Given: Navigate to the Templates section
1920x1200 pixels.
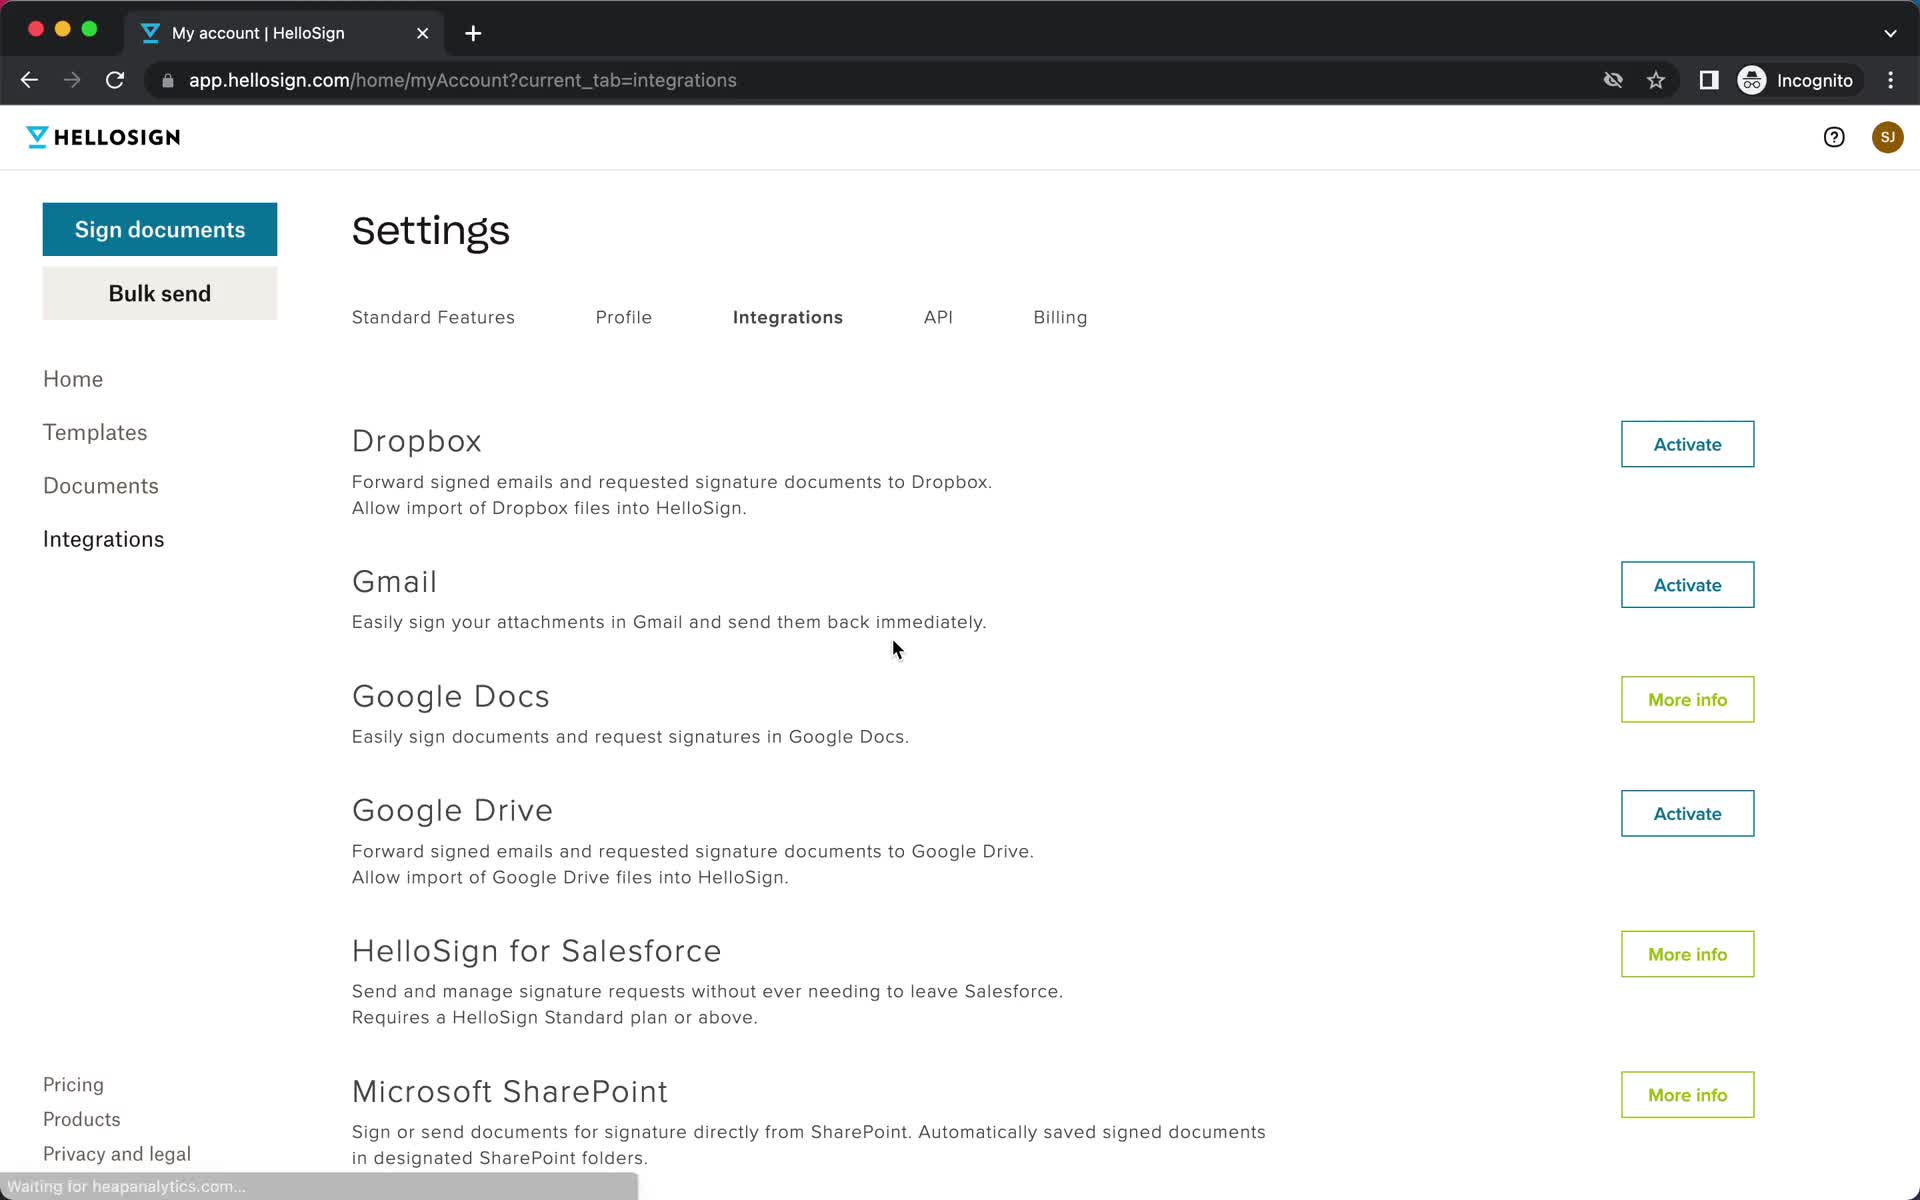Looking at the screenshot, I should (x=95, y=433).
